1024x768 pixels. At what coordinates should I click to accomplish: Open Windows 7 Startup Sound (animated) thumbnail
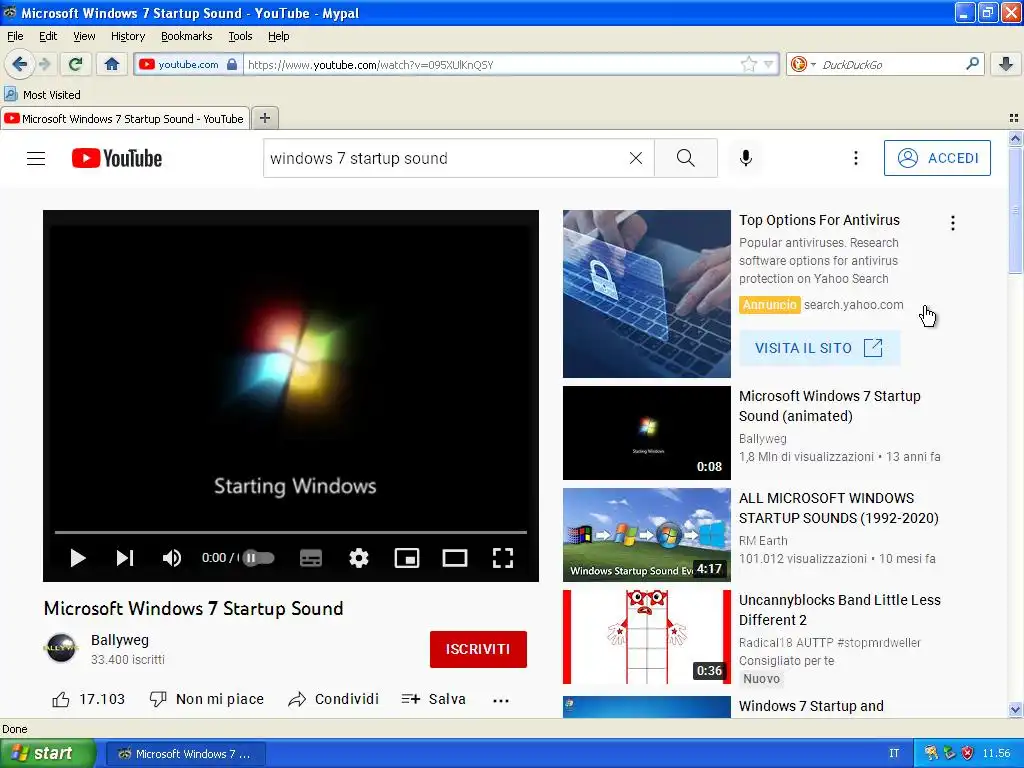pyautogui.click(x=647, y=433)
